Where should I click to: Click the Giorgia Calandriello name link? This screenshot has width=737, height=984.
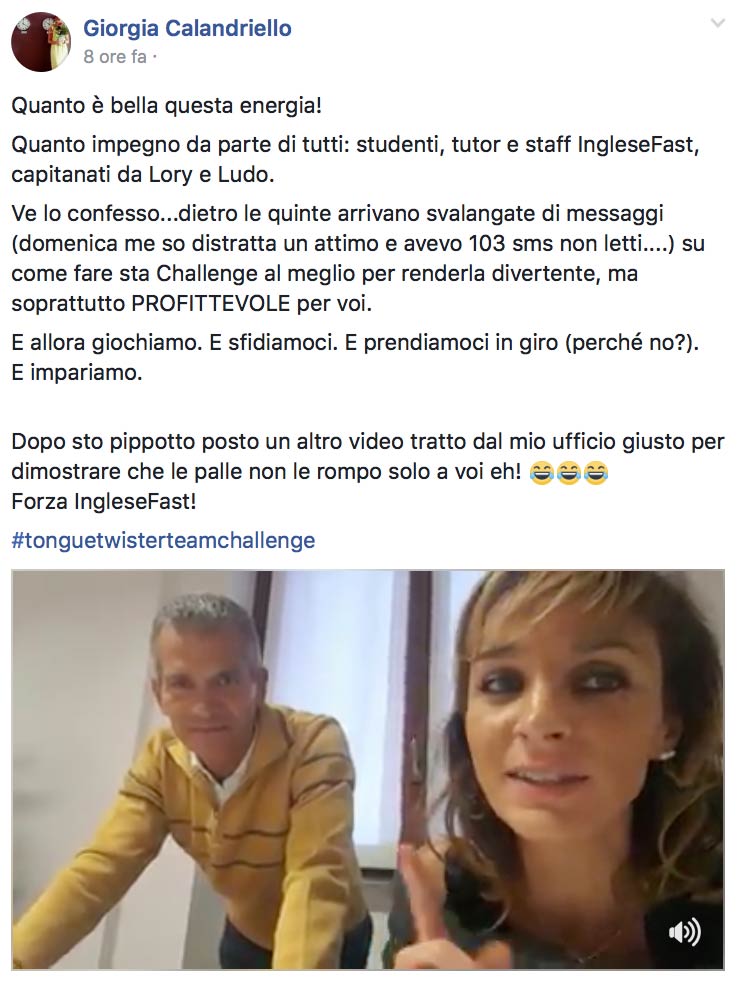[x=187, y=28]
